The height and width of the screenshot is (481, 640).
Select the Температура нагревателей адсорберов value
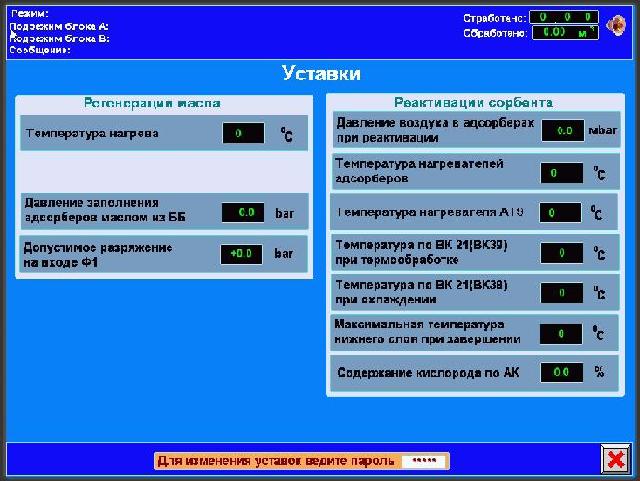(x=560, y=173)
